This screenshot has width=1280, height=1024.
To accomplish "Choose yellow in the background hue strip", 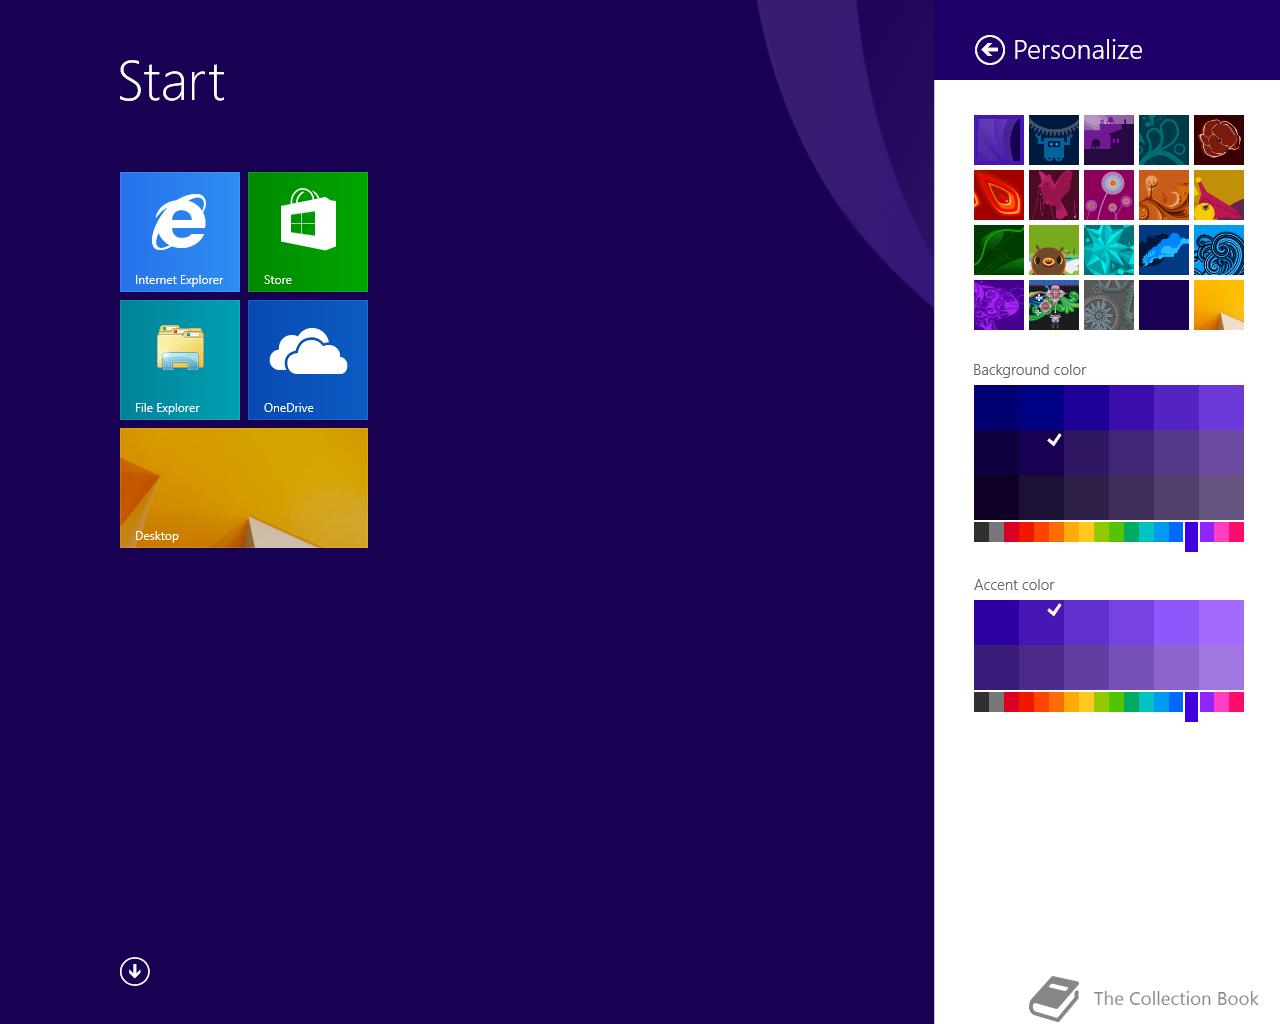I will point(1086,532).
